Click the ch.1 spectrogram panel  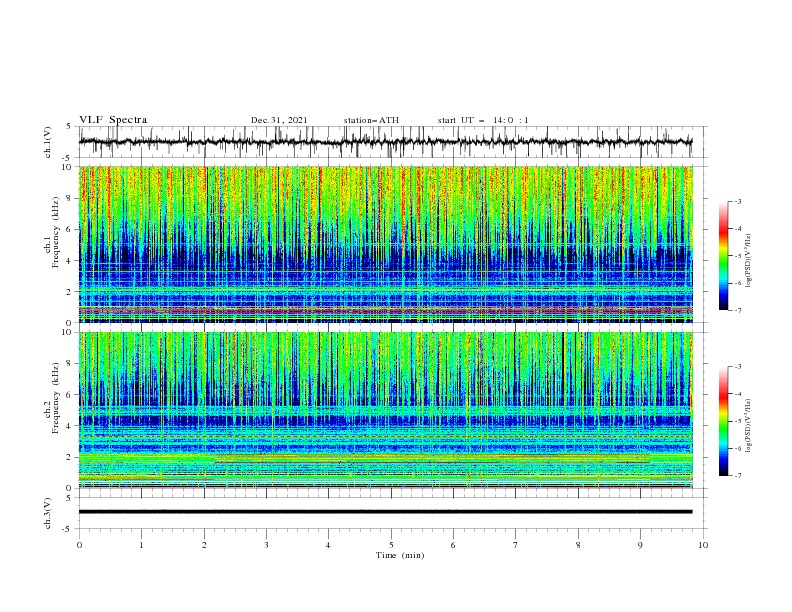[385, 244]
